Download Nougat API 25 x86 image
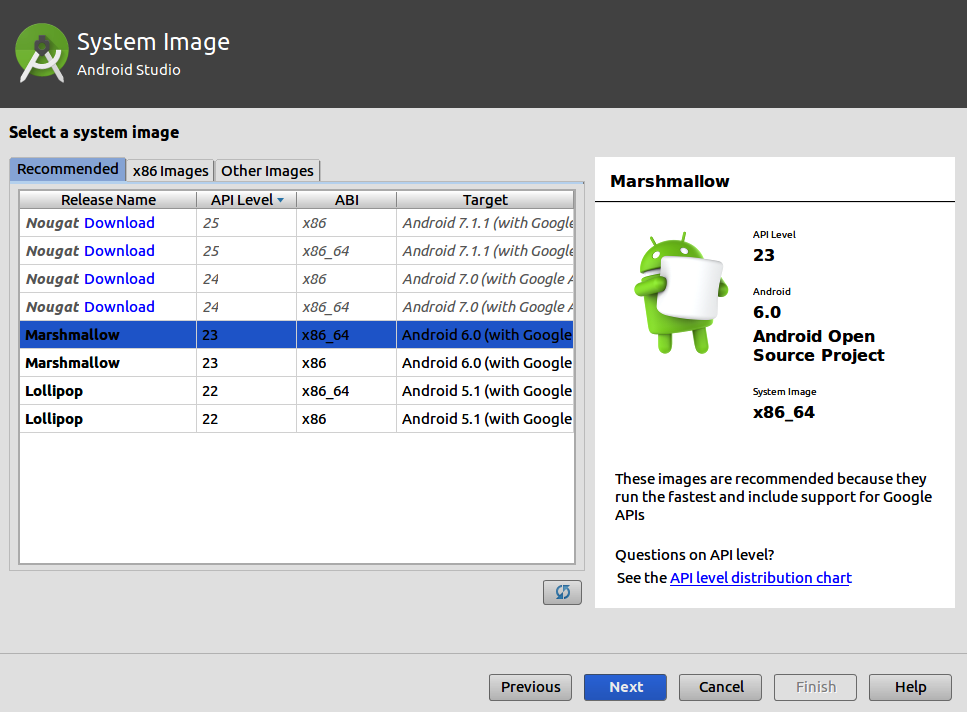The width and height of the screenshot is (967, 712). pos(120,223)
